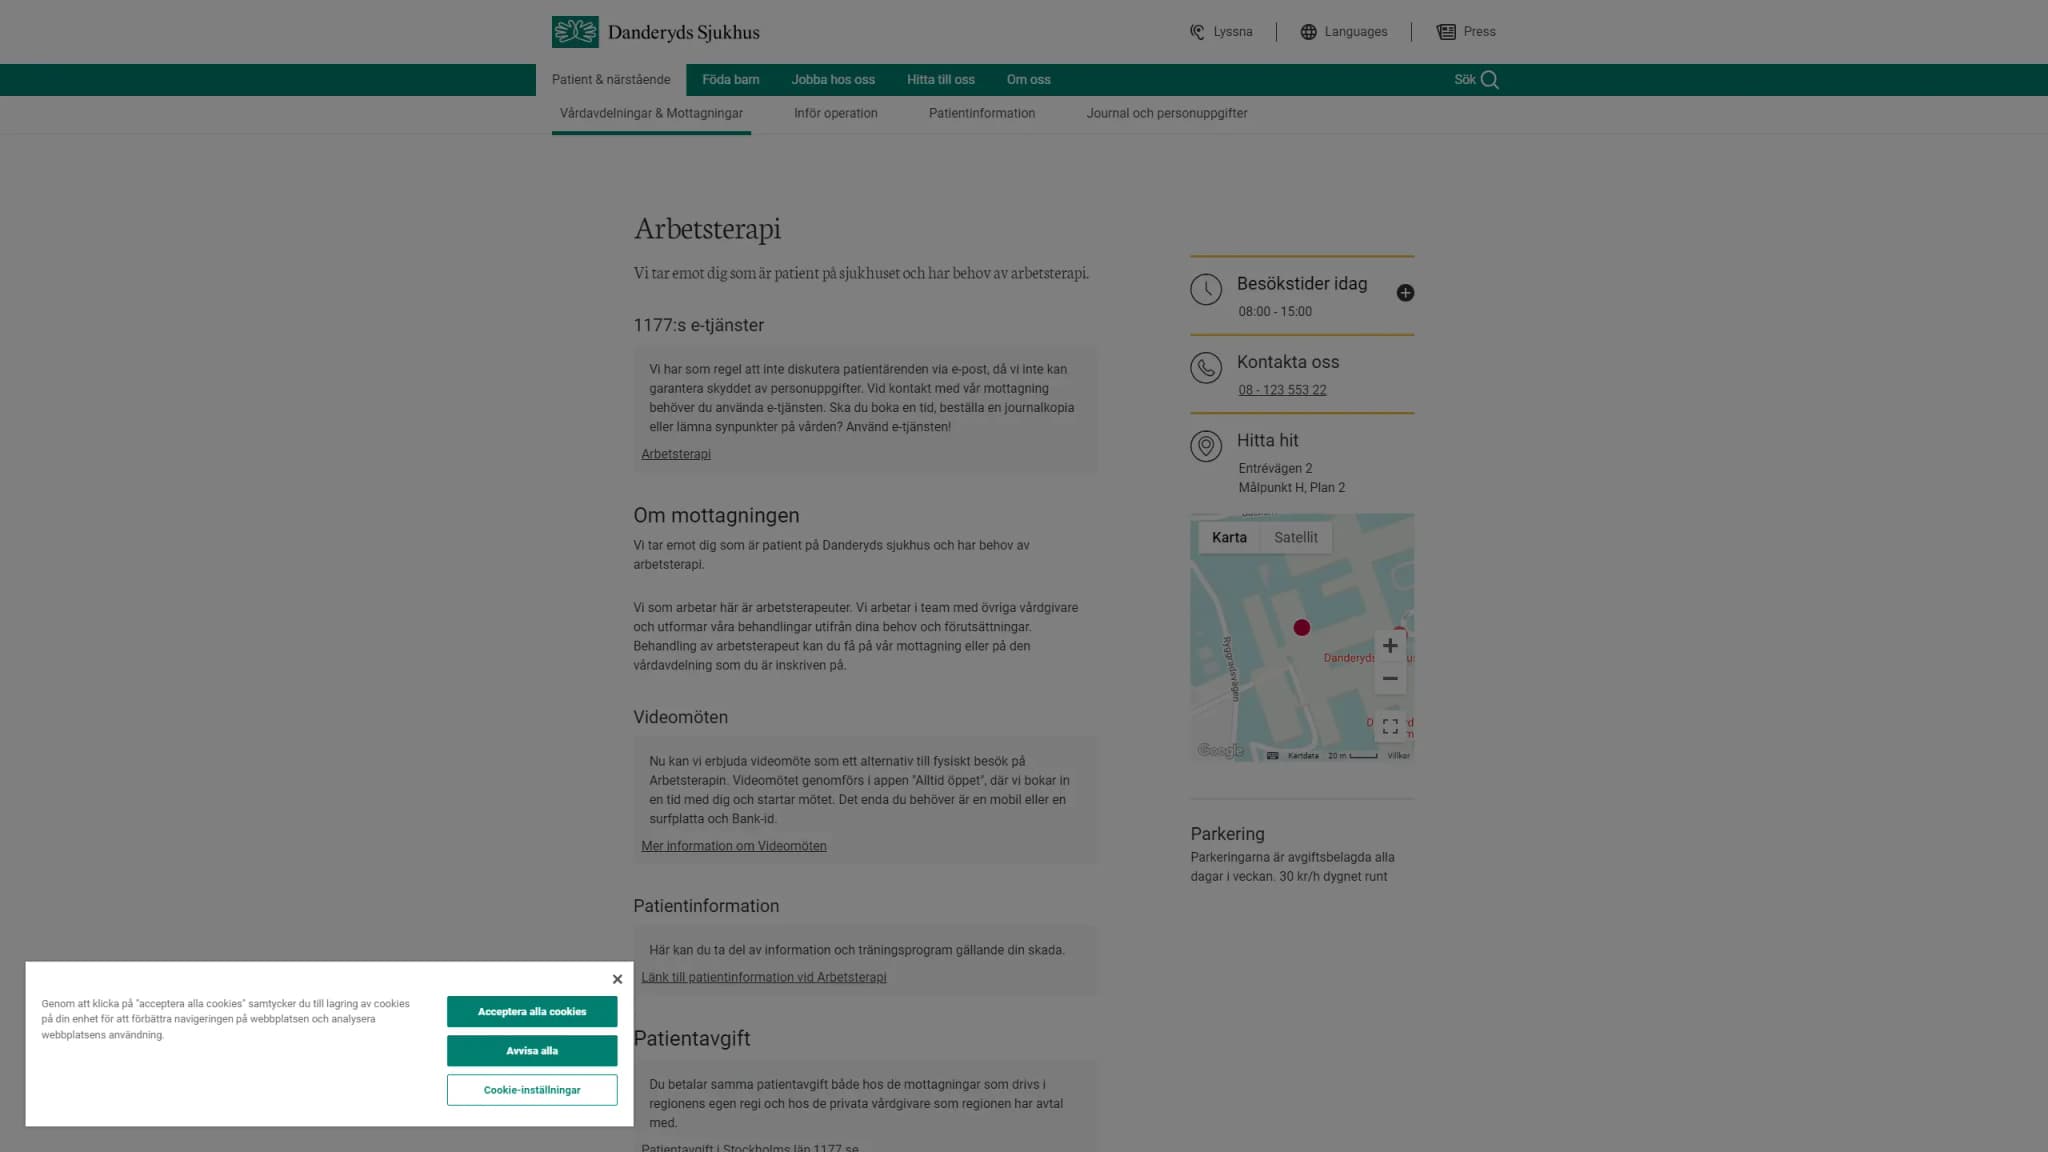Zoom in on the map
2048x1152 pixels.
click(1390, 646)
